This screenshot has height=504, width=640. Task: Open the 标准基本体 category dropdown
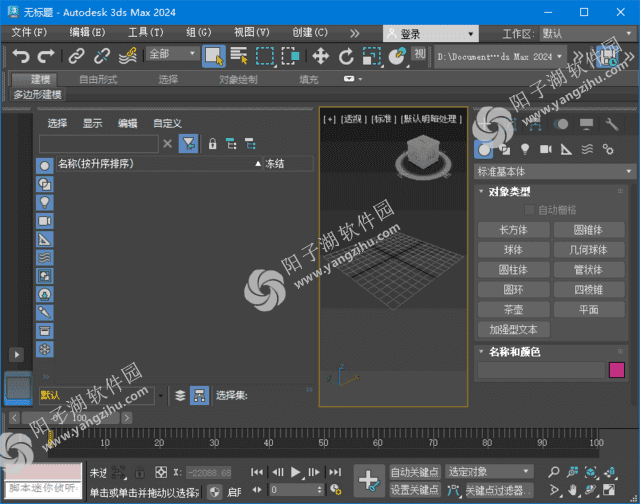[x=555, y=171]
